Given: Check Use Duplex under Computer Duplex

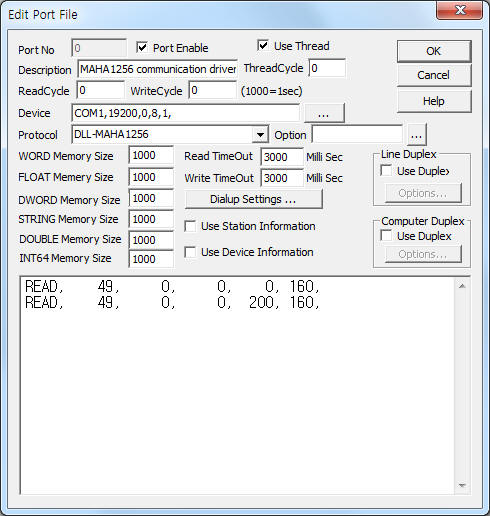Looking at the screenshot, I should (386, 236).
